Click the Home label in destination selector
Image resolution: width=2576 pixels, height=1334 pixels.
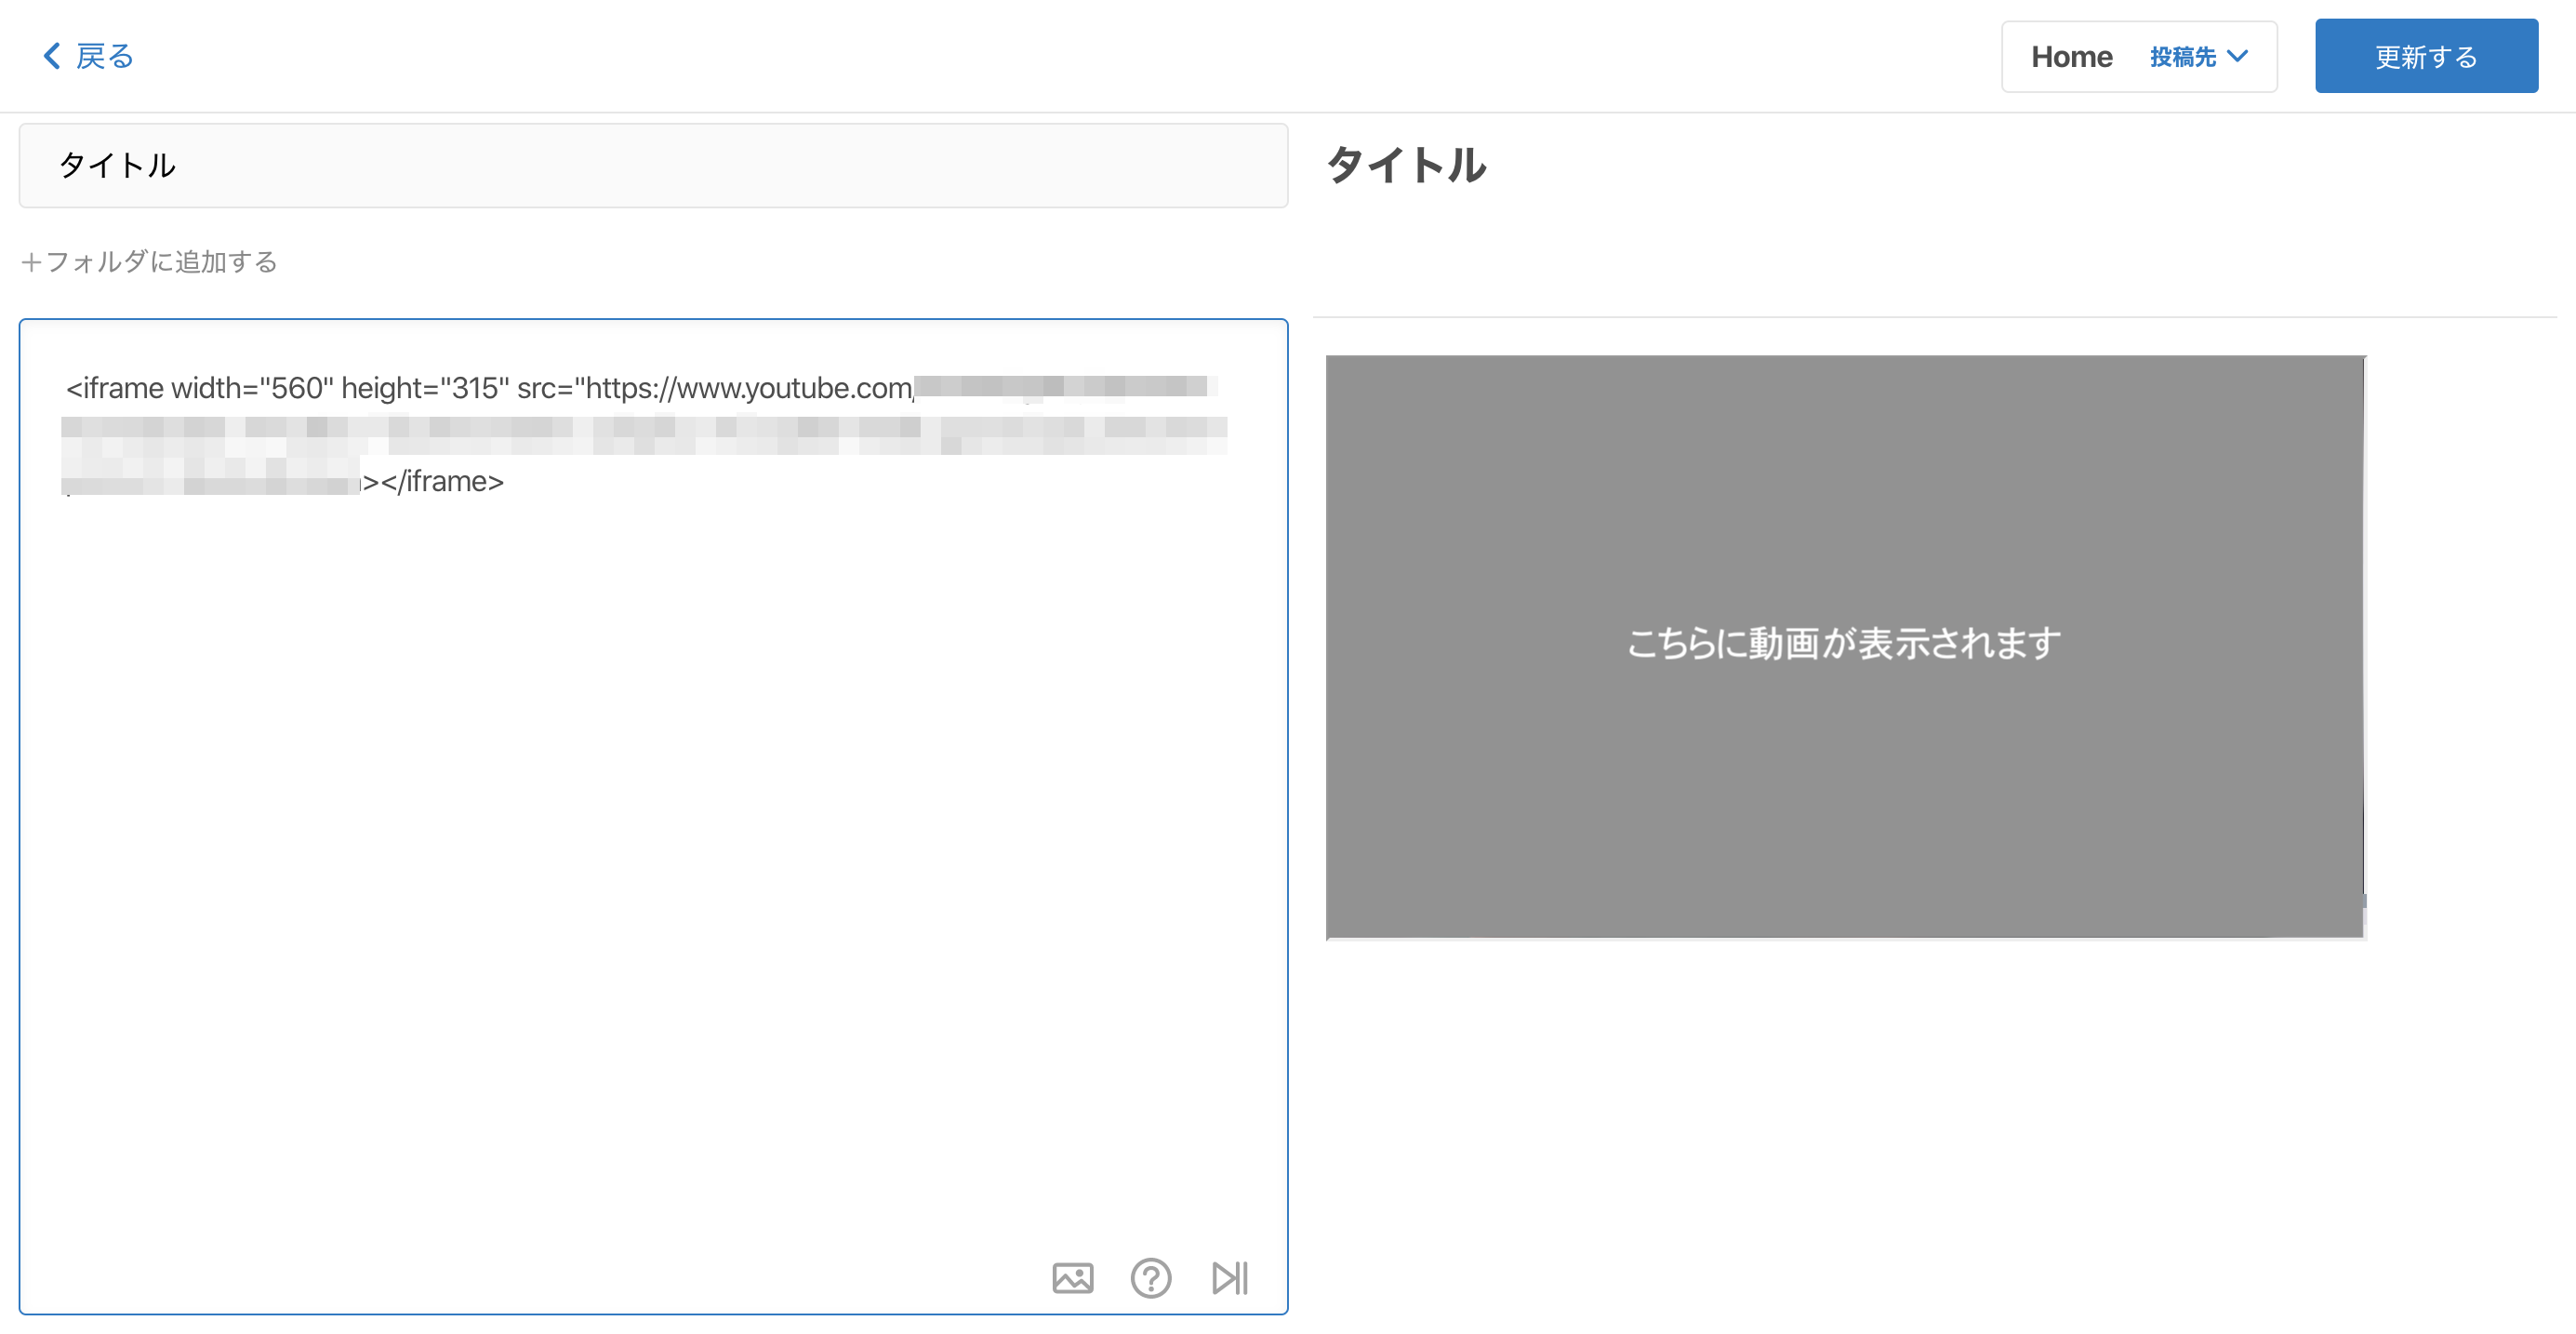click(2071, 57)
